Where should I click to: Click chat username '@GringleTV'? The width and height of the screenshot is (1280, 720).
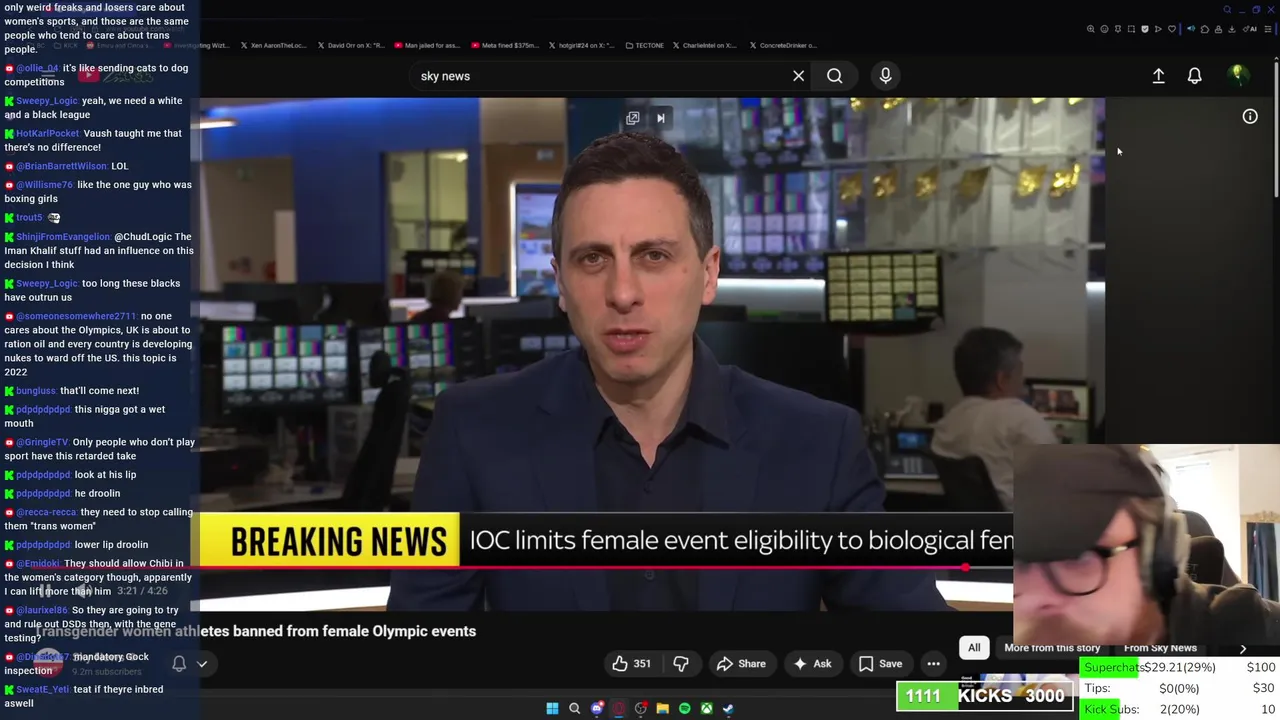coord(42,442)
